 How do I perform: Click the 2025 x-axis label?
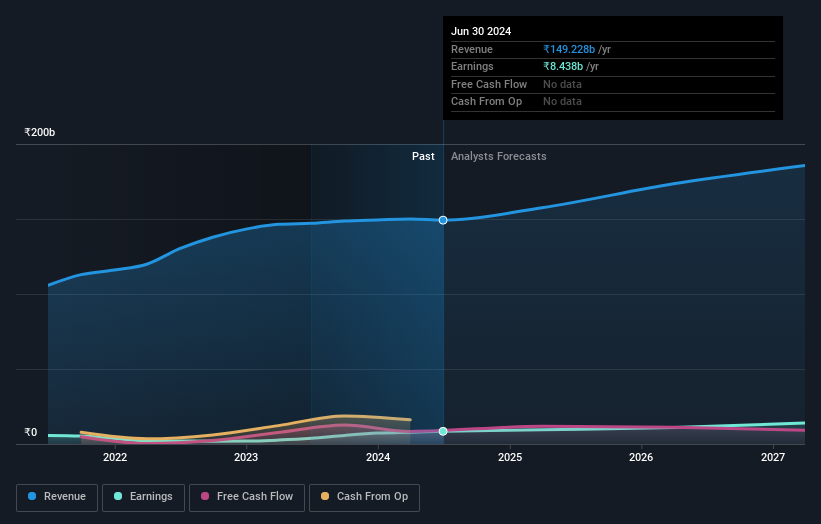click(x=510, y=457)
